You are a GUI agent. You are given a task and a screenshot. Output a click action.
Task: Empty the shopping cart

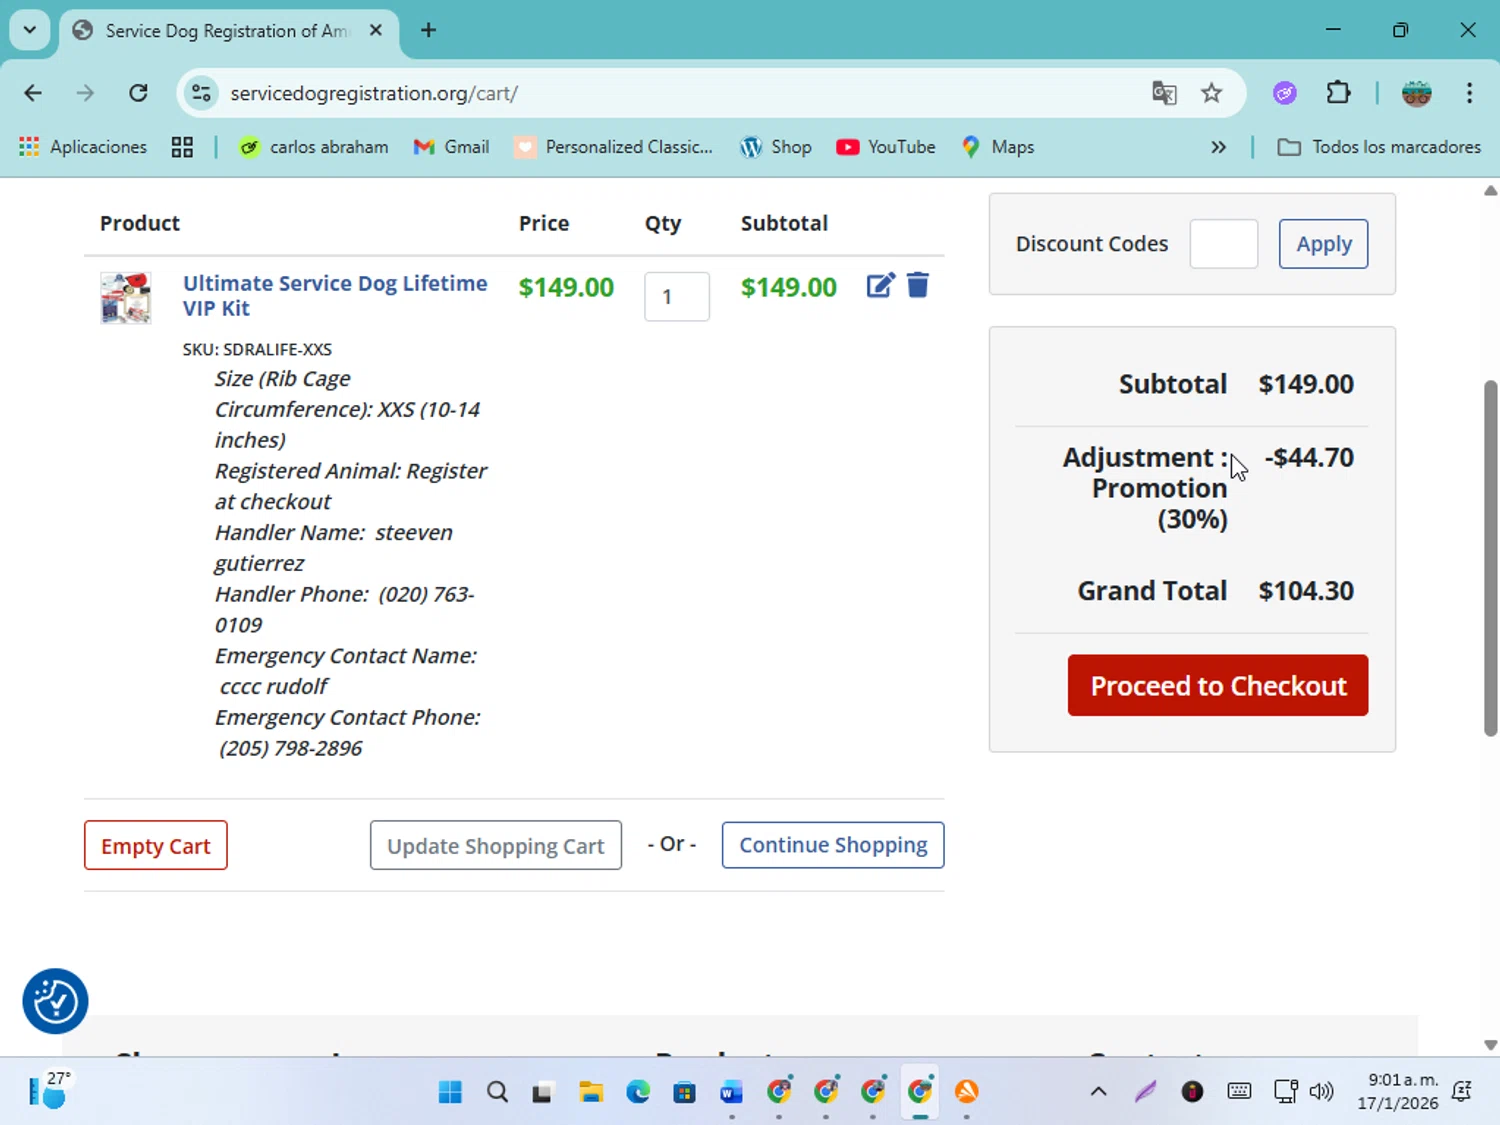(x=156, y=846)
